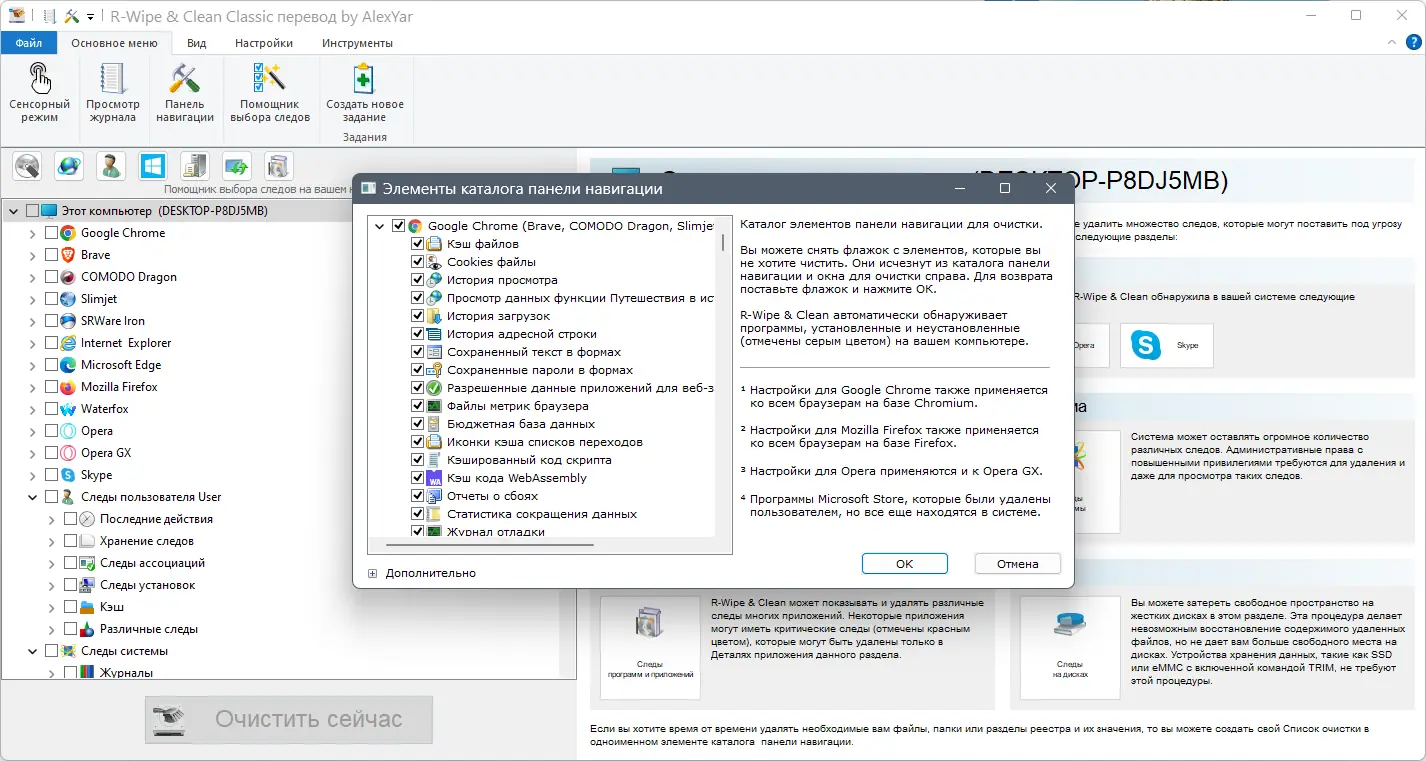
Task: Collapse the Google Chrome node in the dialog
Action: [x=380, y=226]
